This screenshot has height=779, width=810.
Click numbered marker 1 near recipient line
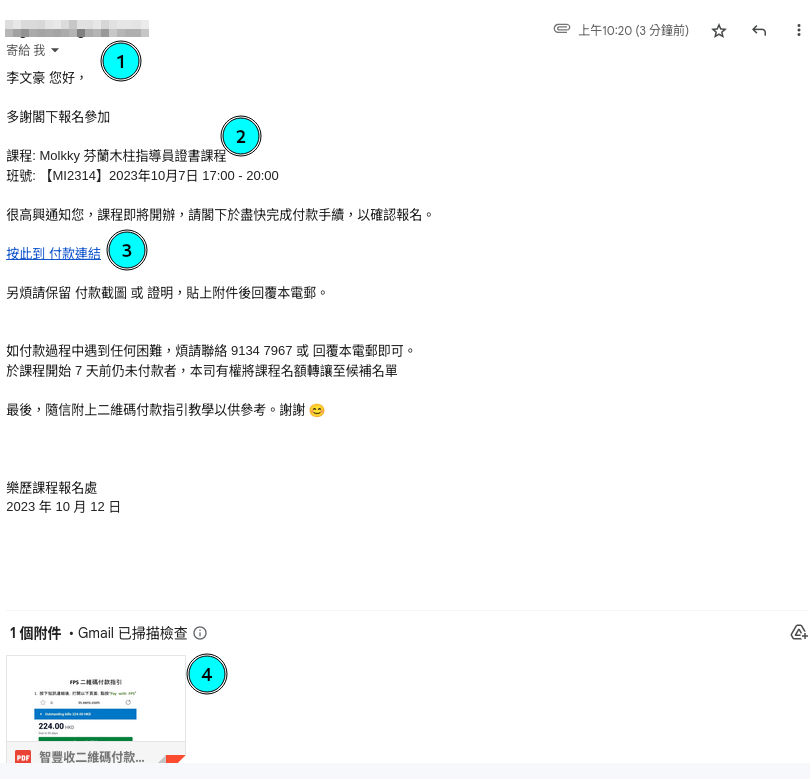click(x=121, y=62)
